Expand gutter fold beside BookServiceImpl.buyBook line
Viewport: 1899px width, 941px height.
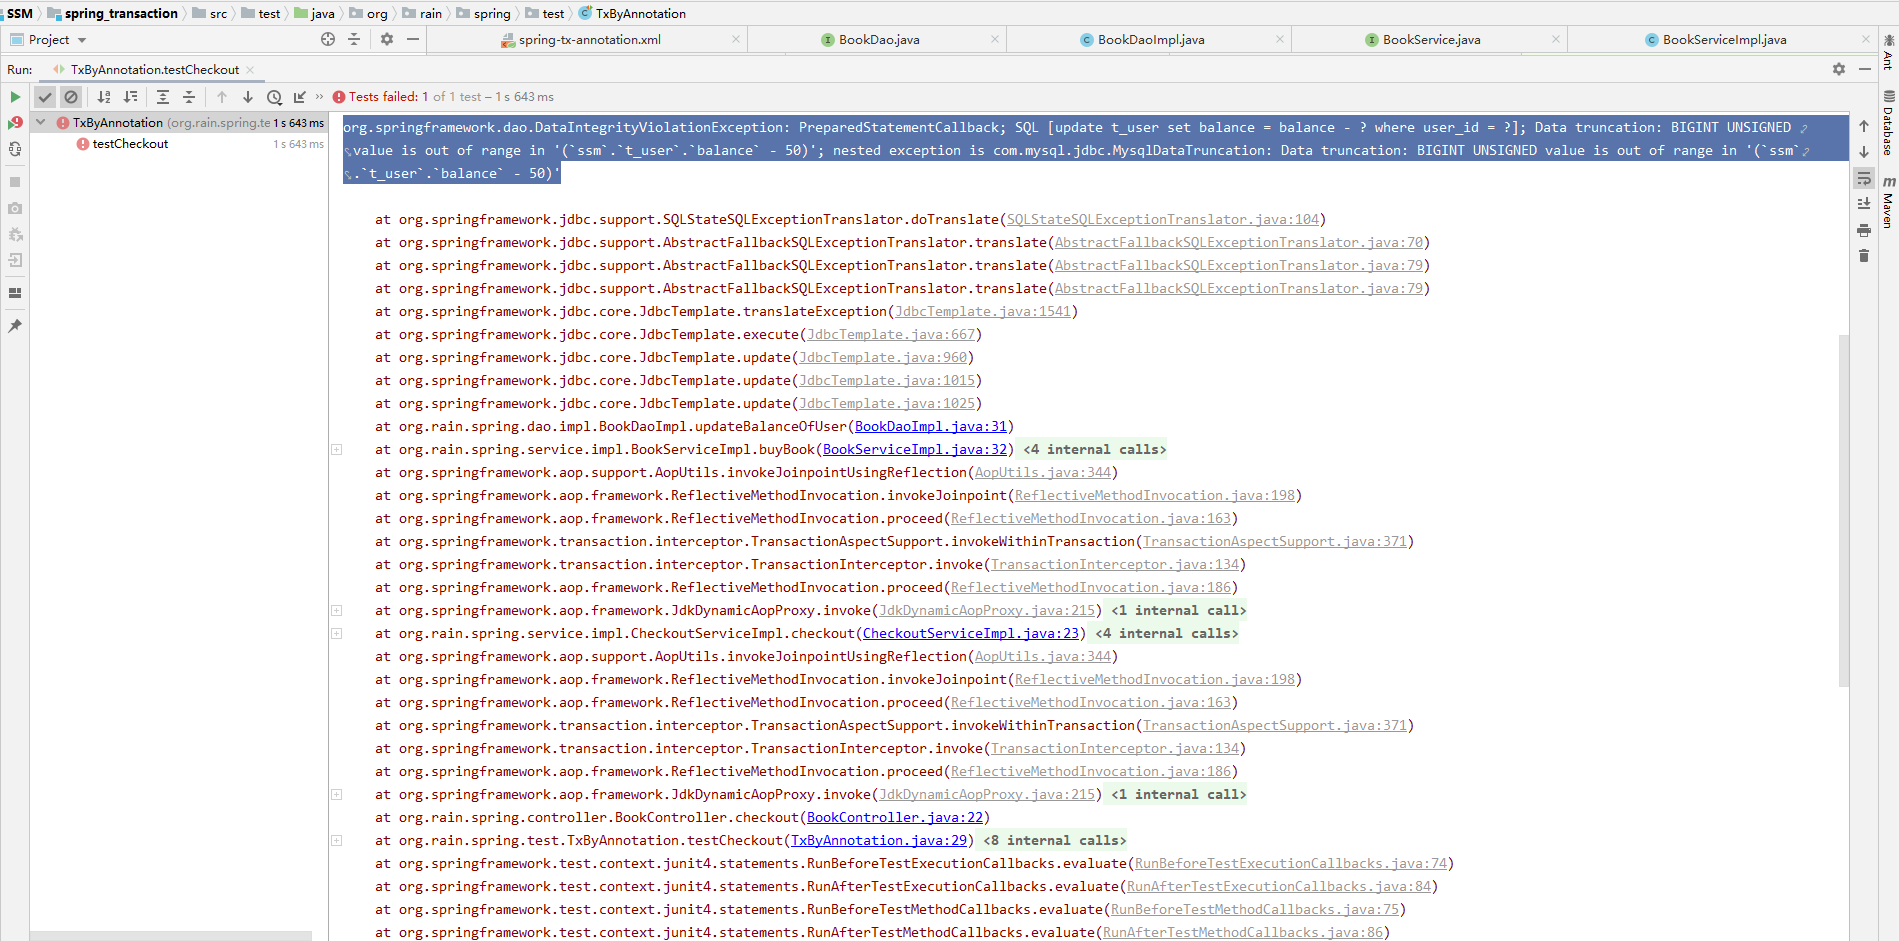point(337,450)
